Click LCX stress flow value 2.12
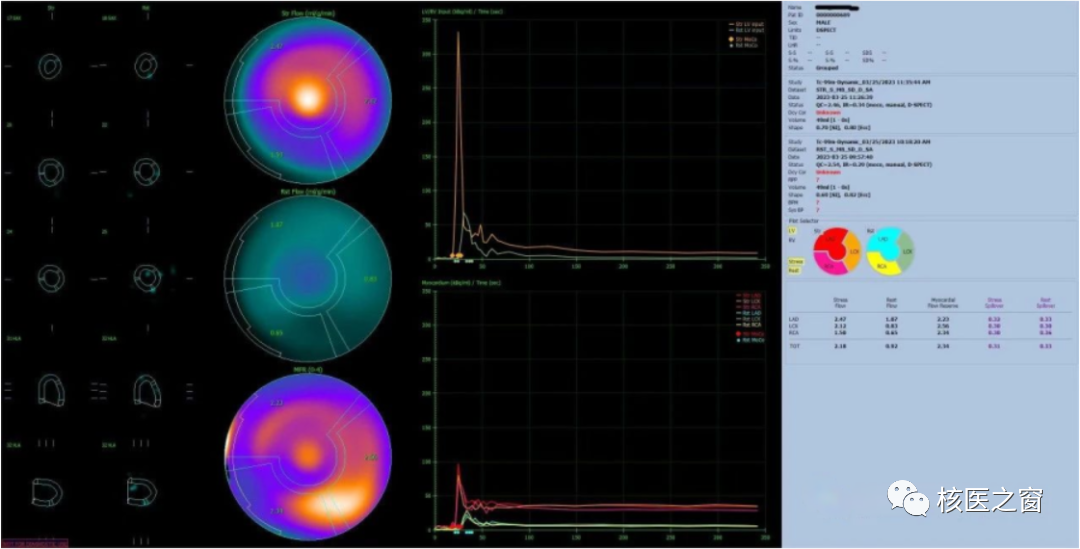1080x549 pixels. click(840, 326)
